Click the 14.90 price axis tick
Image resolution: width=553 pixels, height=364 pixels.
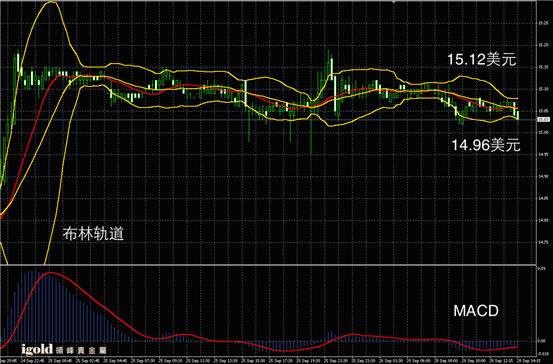(x=542, y=176)
